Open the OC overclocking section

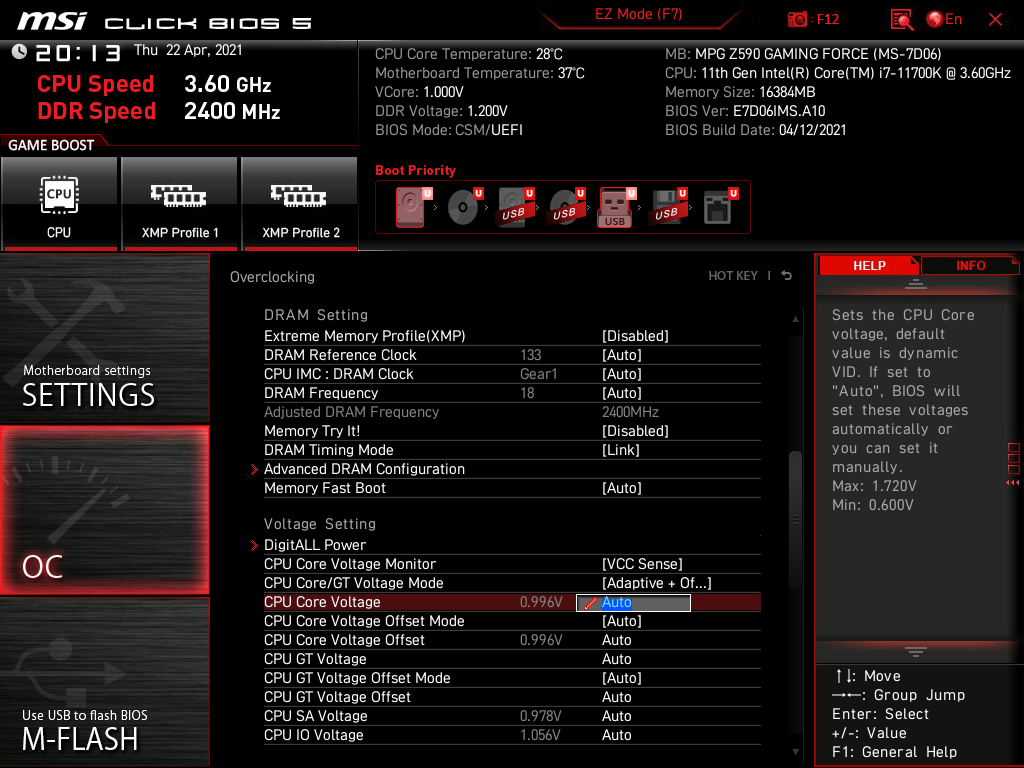click(x=104, y=510)
